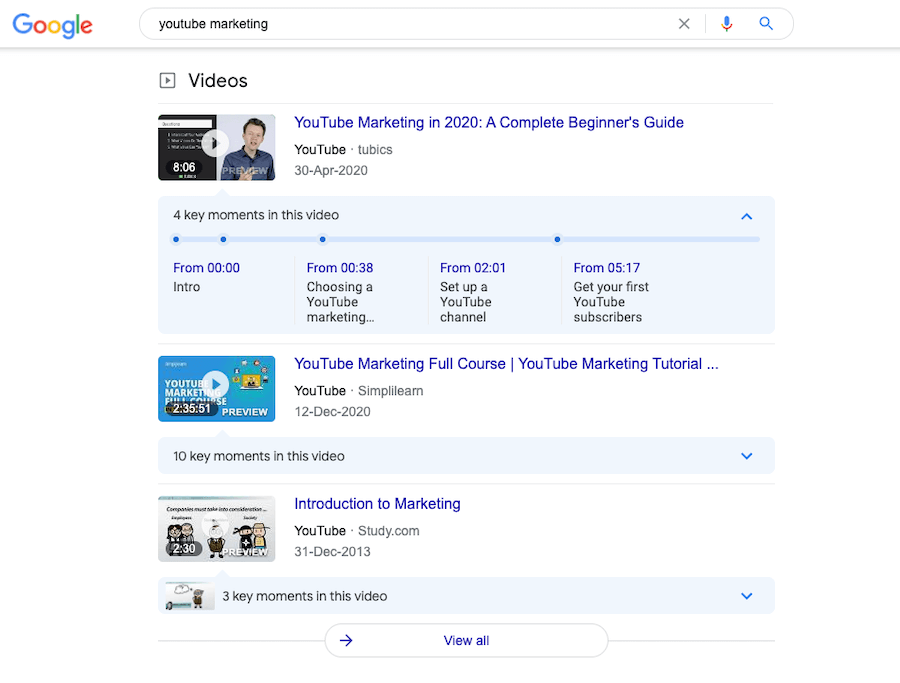Click the 4 key moments in this video label
The height and width of the screenshot is (683, 900).
point(256,215)
